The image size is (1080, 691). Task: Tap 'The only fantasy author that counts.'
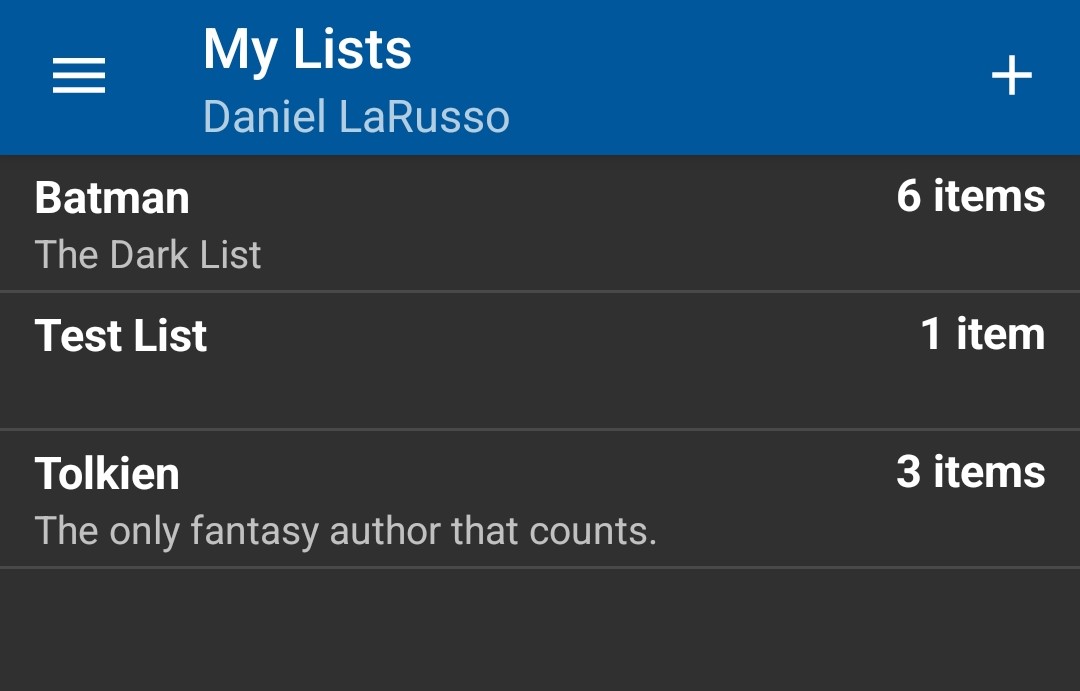[x=345, y=530]
